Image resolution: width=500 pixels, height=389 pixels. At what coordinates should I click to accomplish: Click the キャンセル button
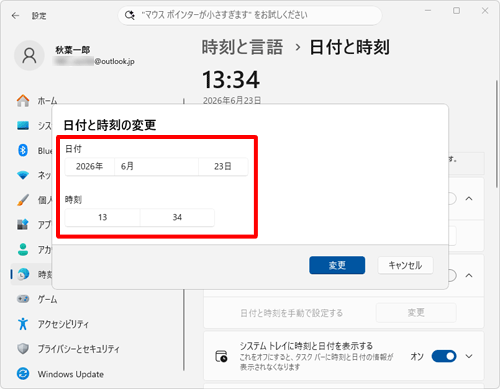(405, 265)
